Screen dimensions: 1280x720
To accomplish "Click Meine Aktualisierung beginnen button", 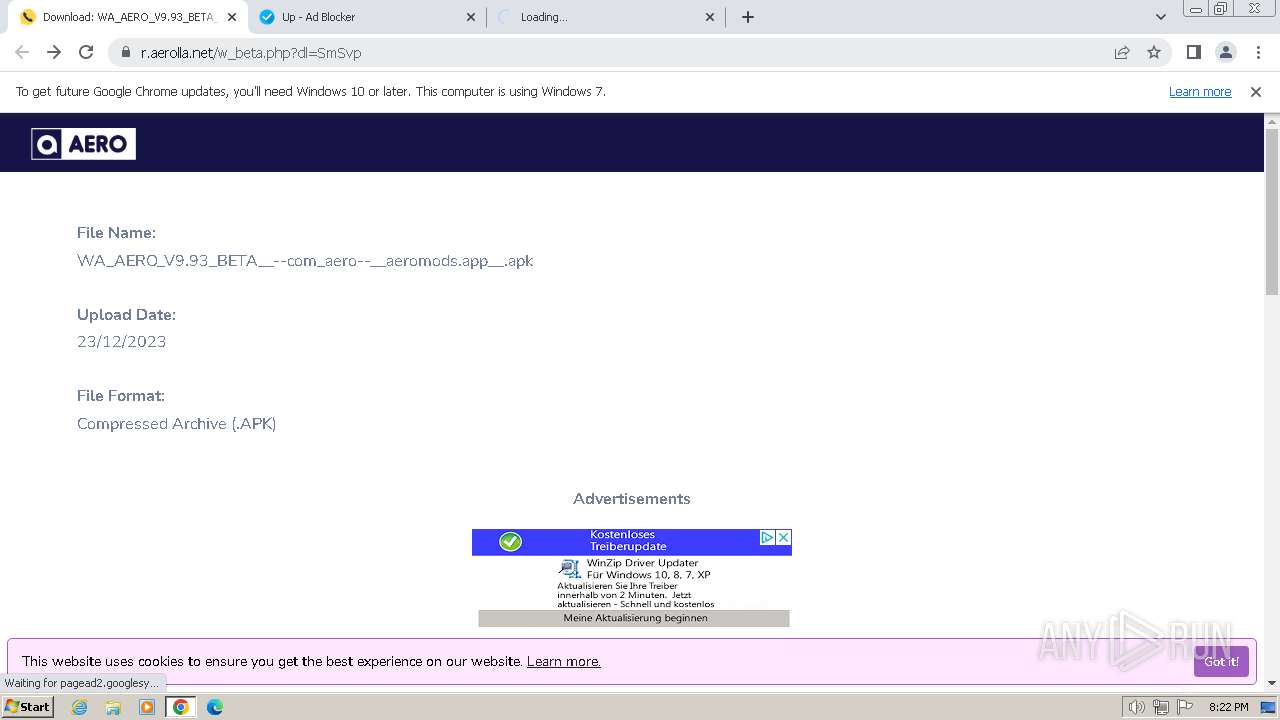I will coord(634,618).
